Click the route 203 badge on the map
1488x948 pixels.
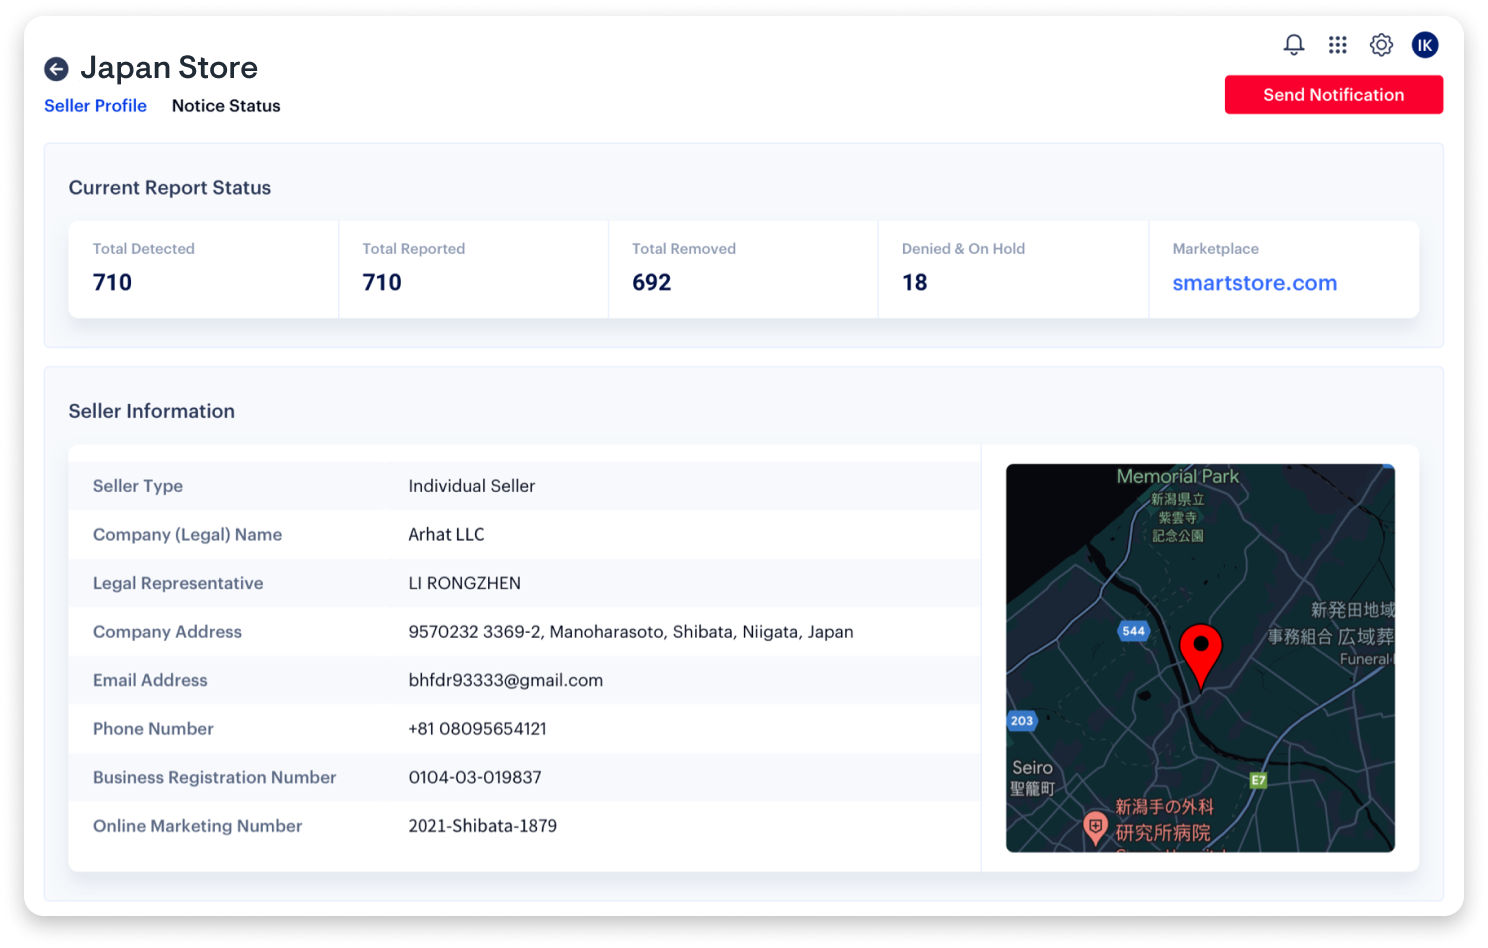[x=1021, y=721]
